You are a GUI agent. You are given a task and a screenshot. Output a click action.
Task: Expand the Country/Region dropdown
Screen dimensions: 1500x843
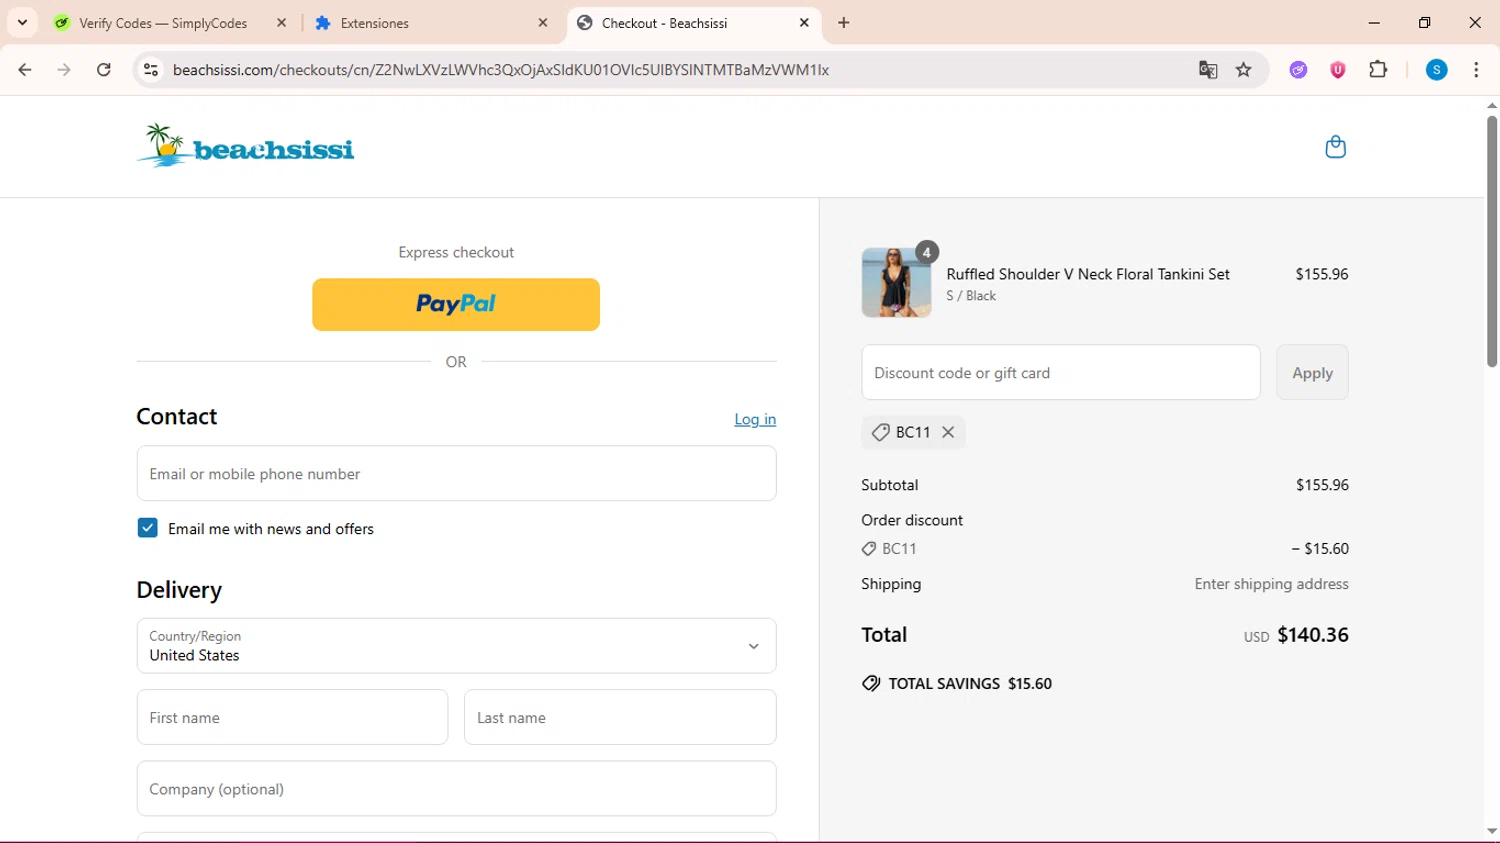click(456, 646)
